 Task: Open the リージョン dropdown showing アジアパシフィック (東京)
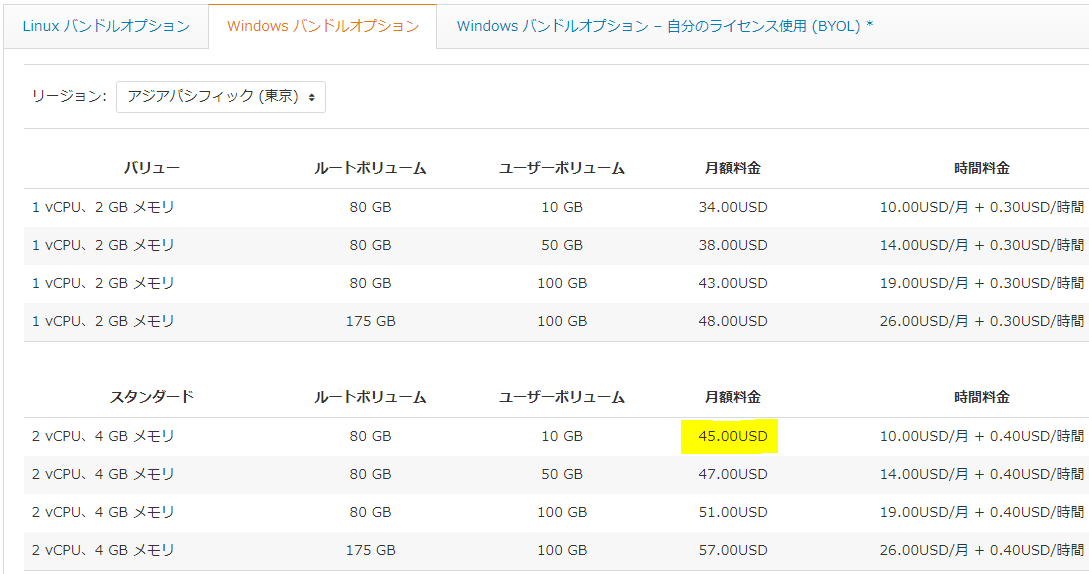click(x=221, y=97)
